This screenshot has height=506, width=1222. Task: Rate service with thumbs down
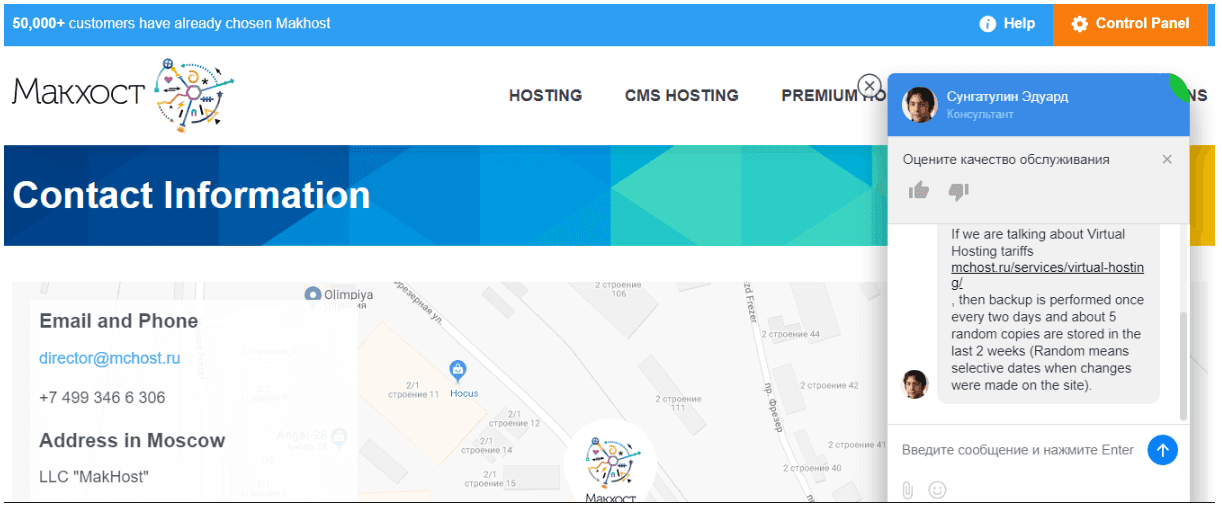click(958, 190)
